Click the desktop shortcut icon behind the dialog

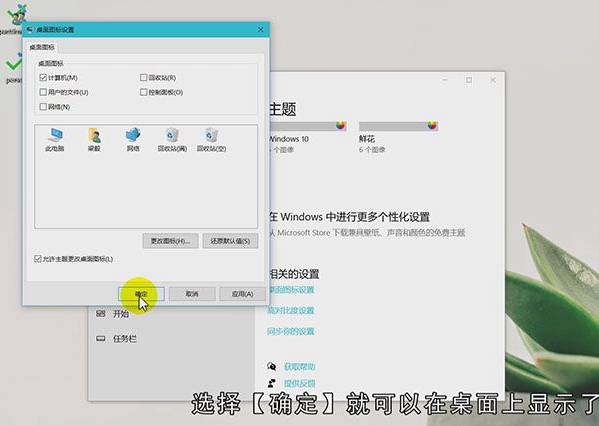(x=17, y=15)
